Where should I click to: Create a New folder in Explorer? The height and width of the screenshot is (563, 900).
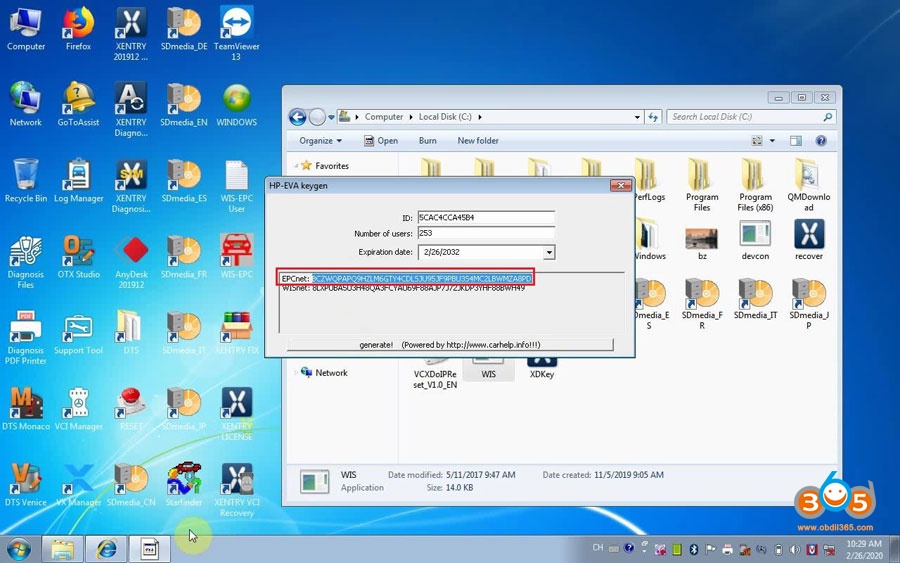pos(478,141)
